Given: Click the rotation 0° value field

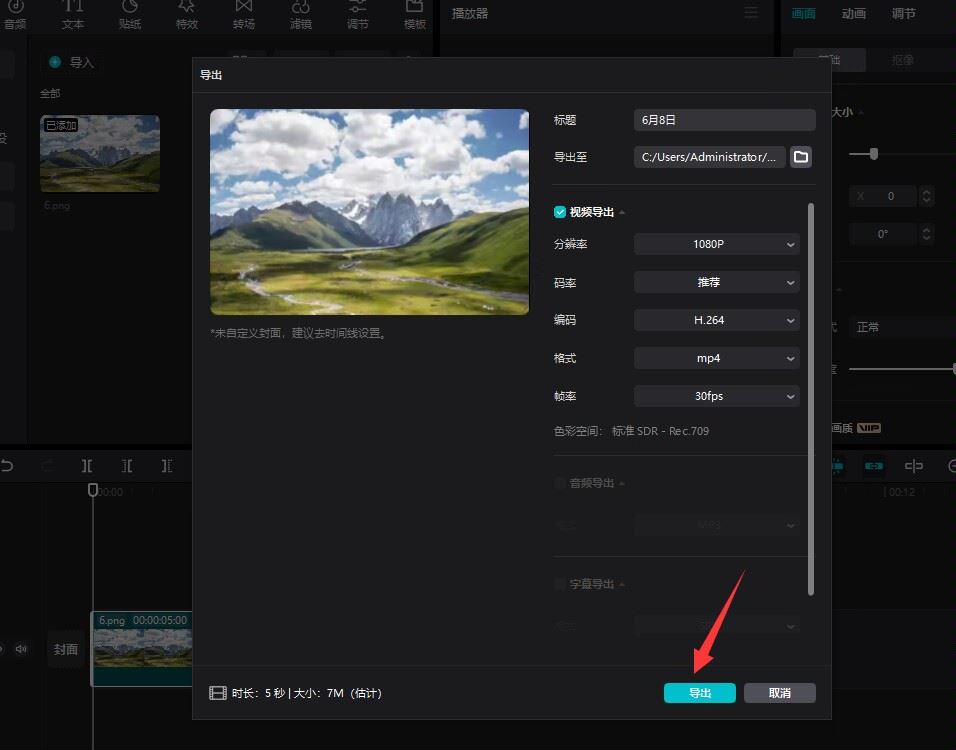Looking at the screenshot, I should (883, 234).
